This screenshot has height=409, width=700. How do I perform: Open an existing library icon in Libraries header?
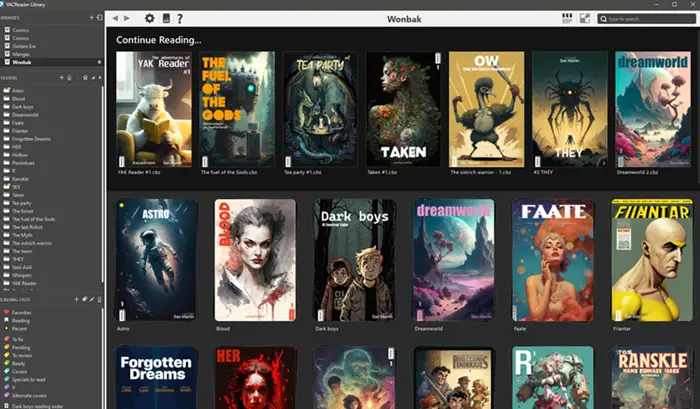coord(99,17)
